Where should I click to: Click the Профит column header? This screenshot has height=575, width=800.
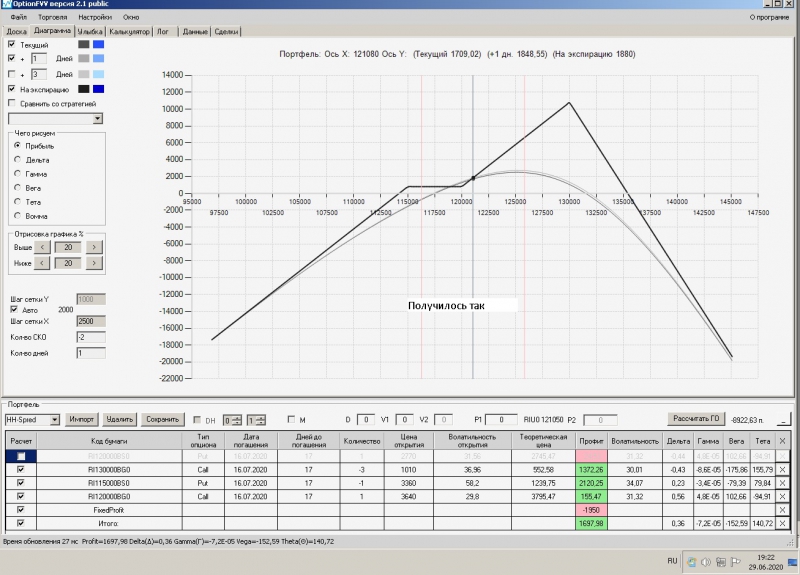(591, 441)
